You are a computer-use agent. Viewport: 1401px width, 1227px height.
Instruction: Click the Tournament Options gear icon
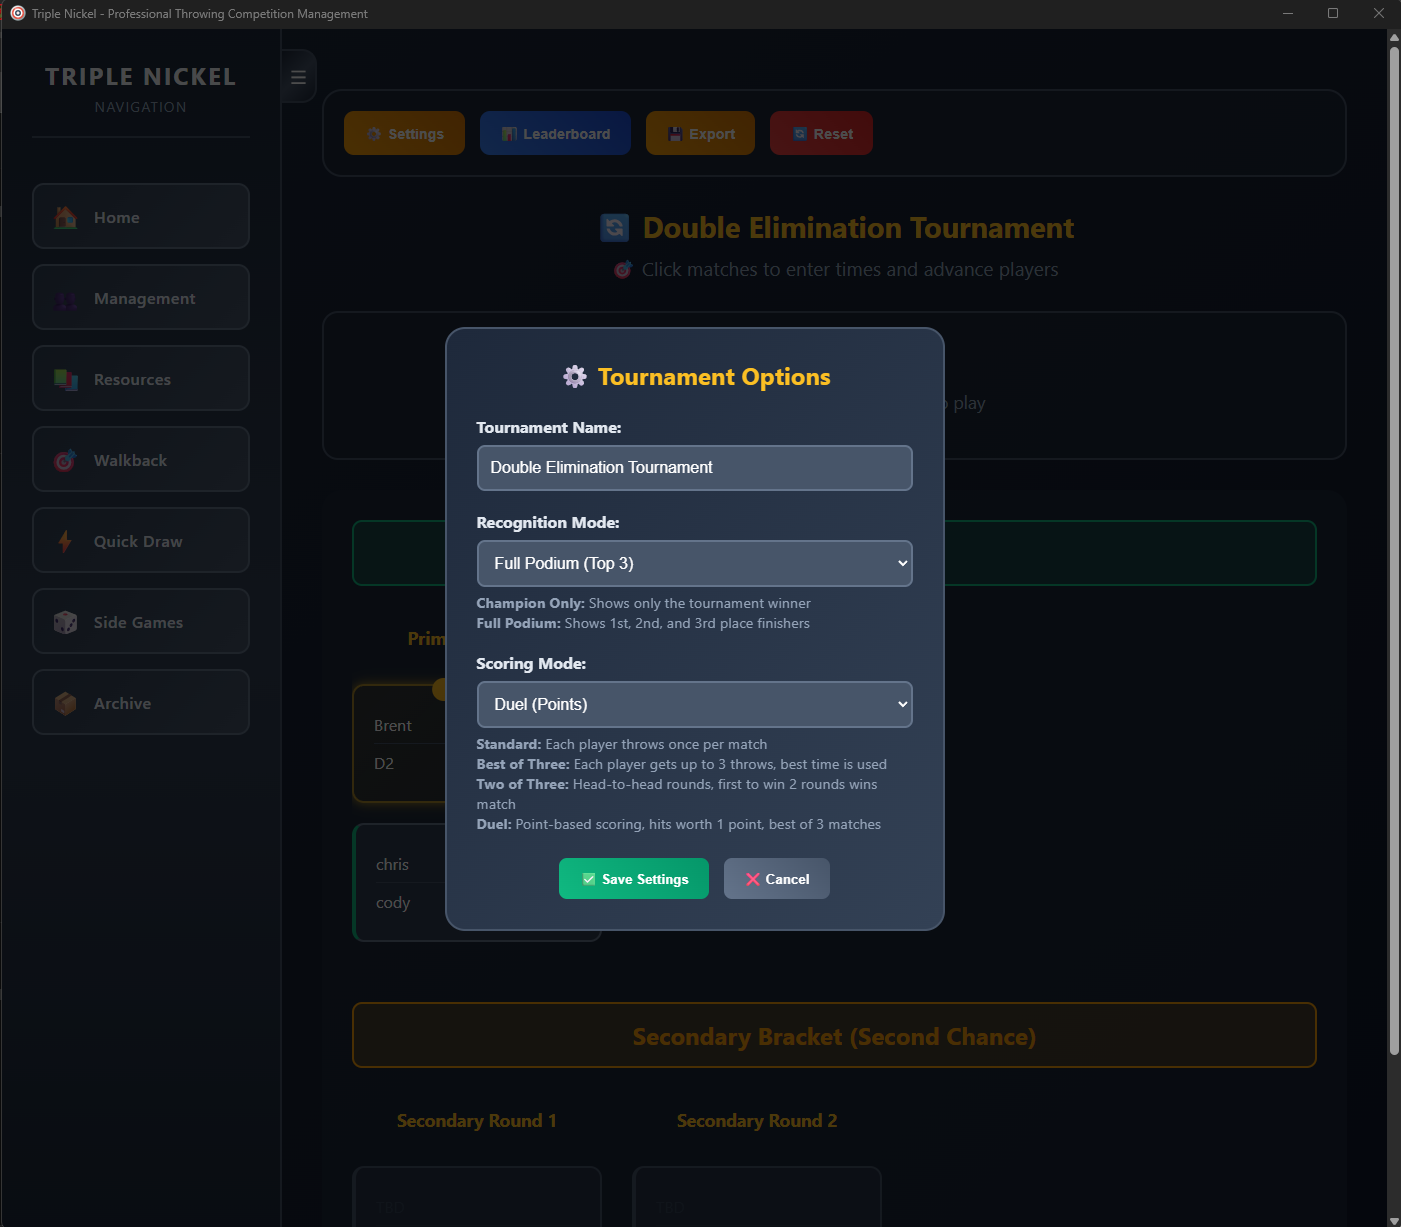coord(575,377)
